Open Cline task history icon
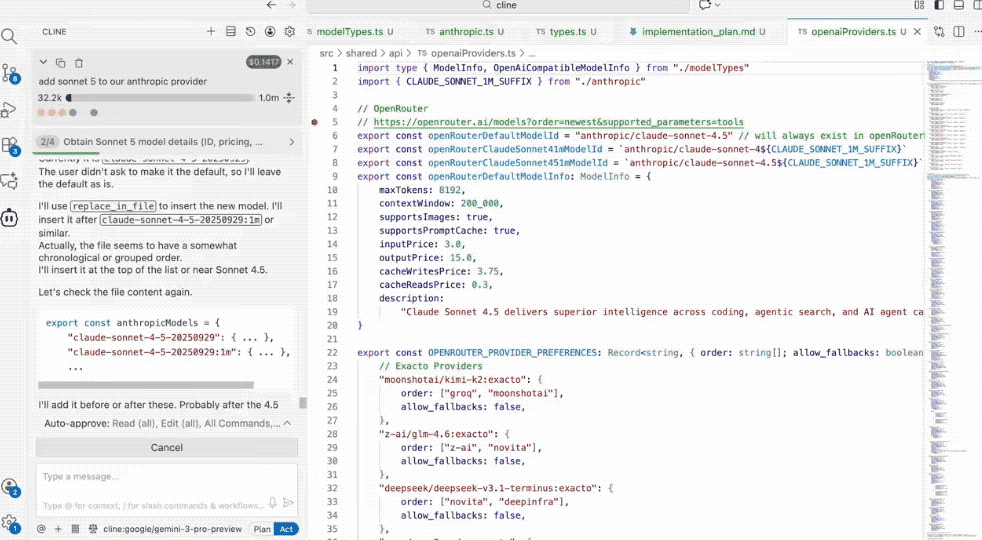The height and width of the screenshot is (540, 982). coord(251,31)
